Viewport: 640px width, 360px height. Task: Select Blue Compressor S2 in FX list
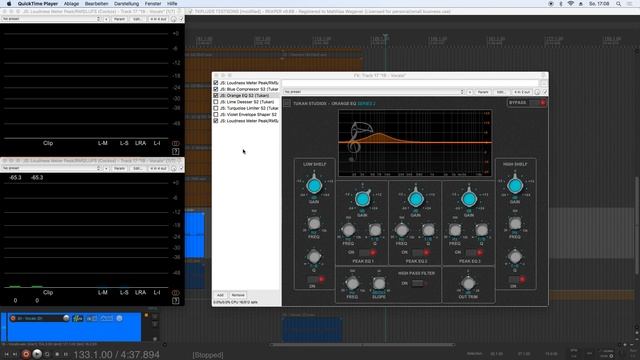point(249,89)
